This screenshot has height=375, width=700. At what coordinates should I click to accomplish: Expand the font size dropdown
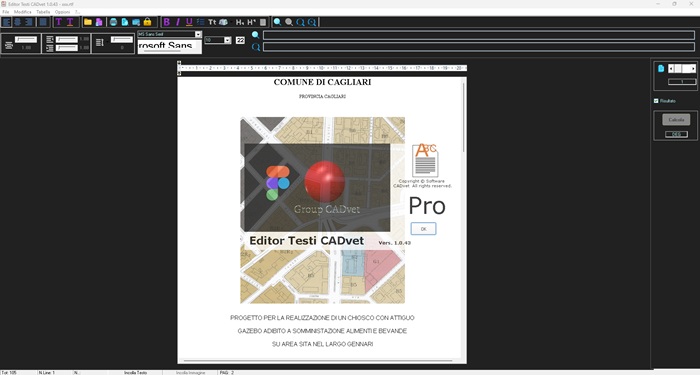click(227, 40)
